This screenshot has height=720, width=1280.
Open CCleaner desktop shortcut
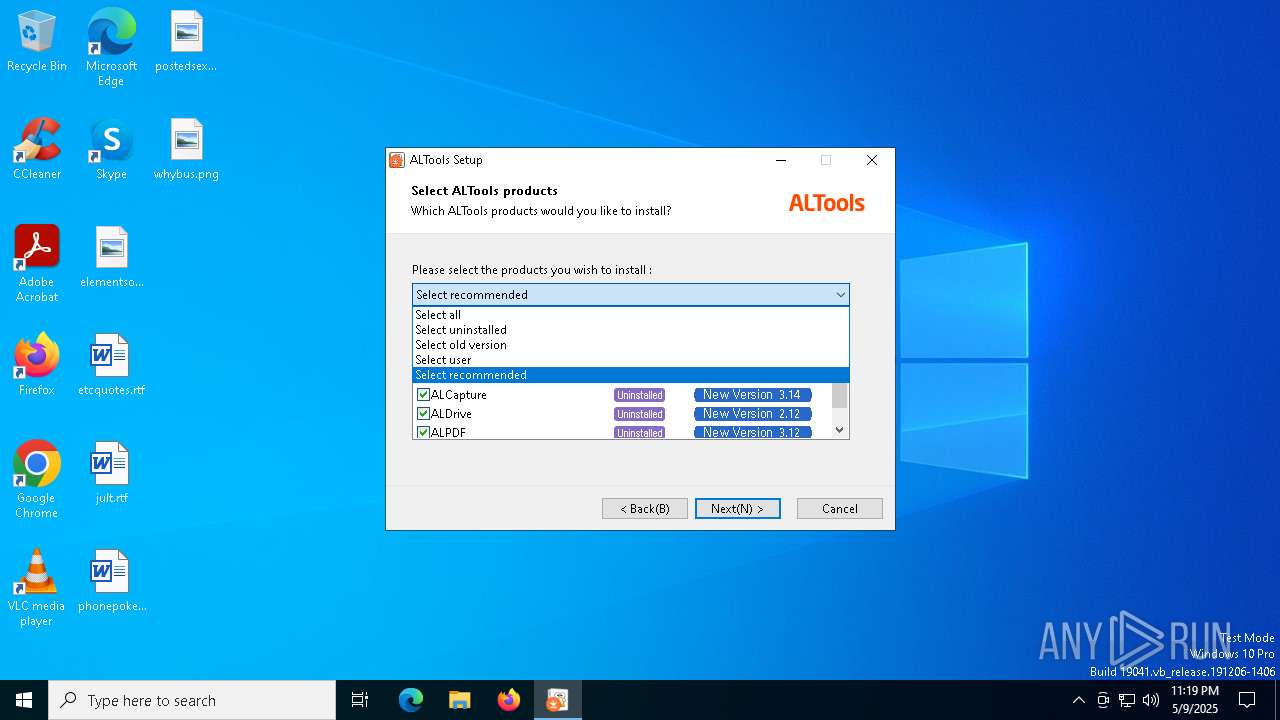click(37, 150)
